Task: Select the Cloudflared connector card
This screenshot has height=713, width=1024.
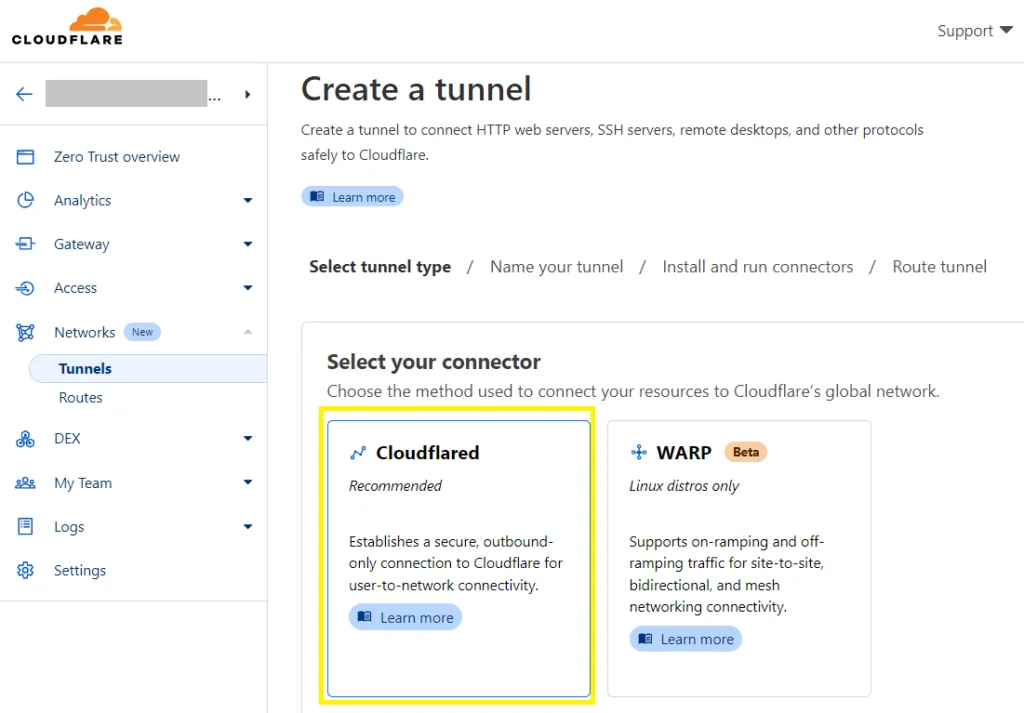Action: click(x=458, y=558)
